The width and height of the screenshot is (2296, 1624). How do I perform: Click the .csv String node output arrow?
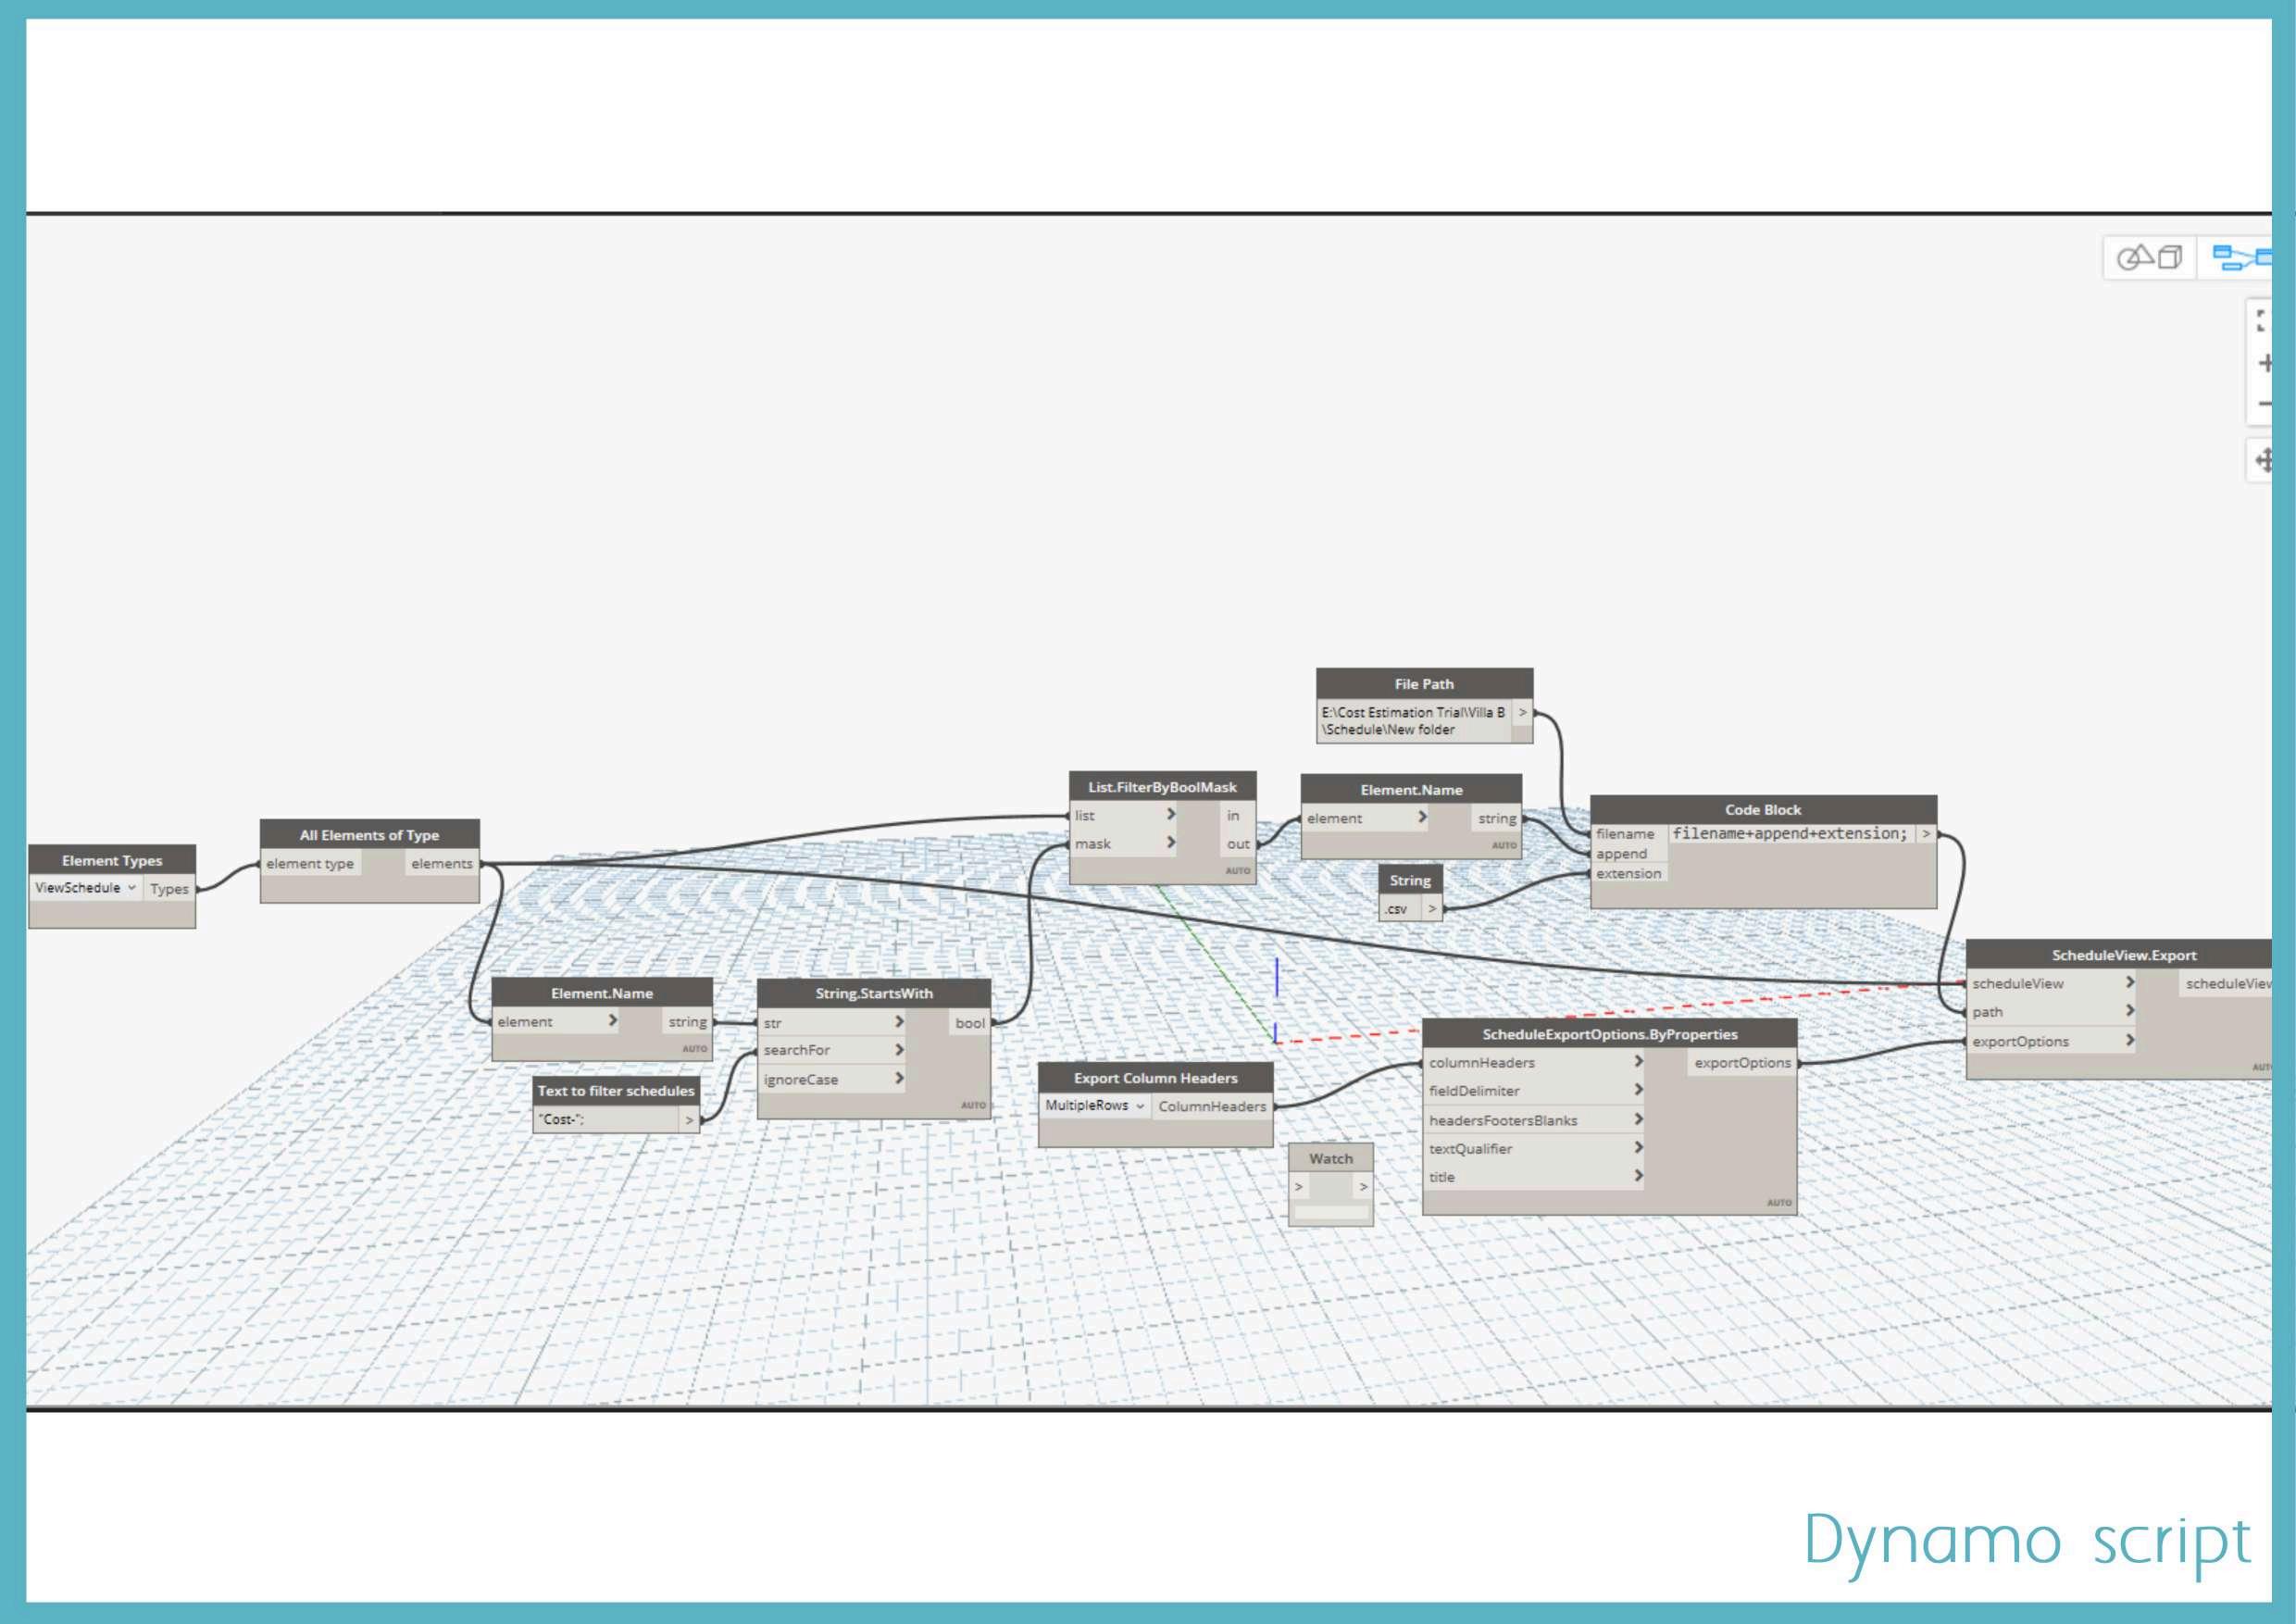pyautogui.click(x=1432, y=908)
